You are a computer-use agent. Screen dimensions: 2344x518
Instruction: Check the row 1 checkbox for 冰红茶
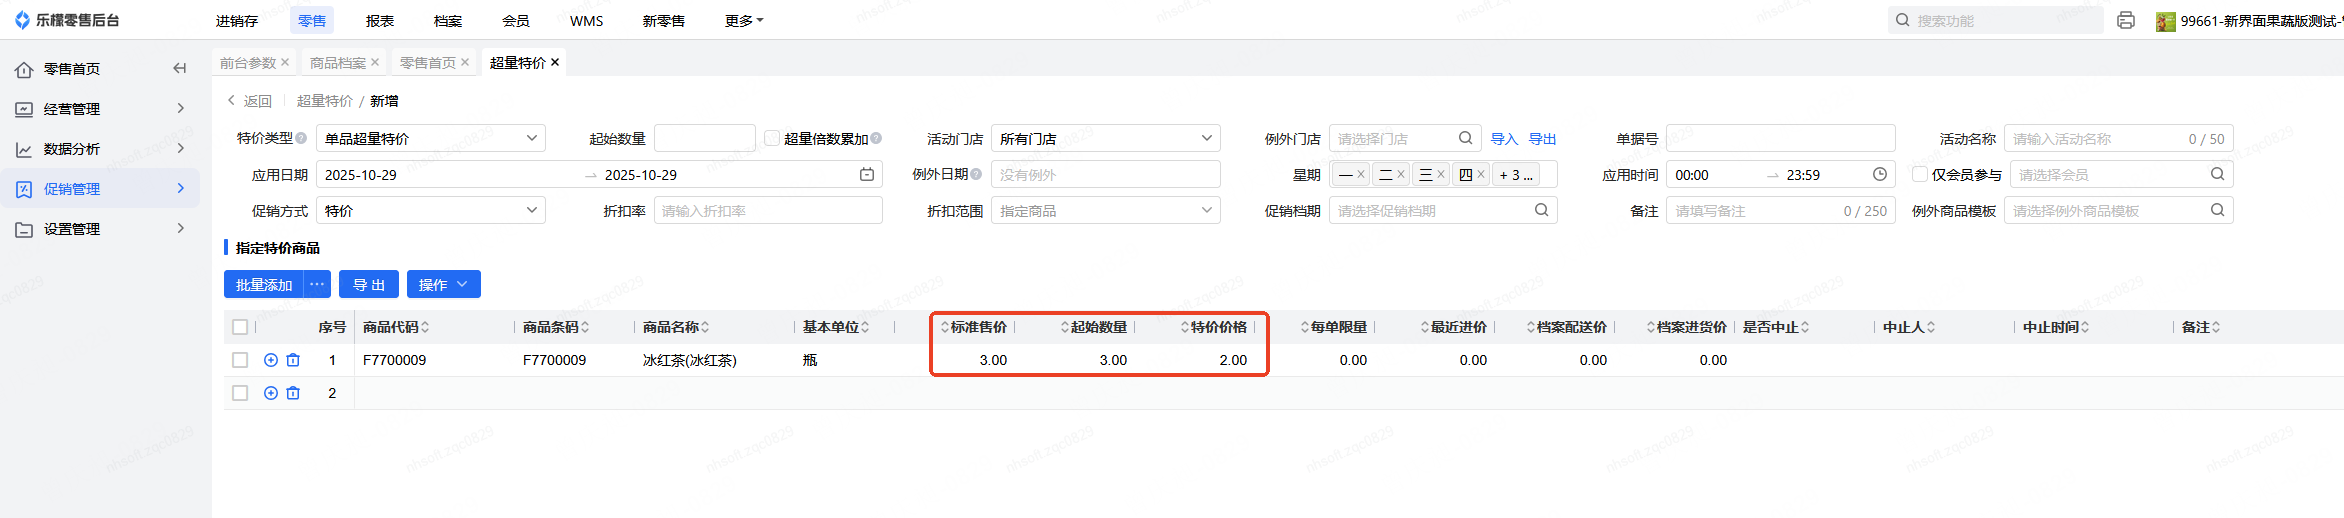click(240, 360)
